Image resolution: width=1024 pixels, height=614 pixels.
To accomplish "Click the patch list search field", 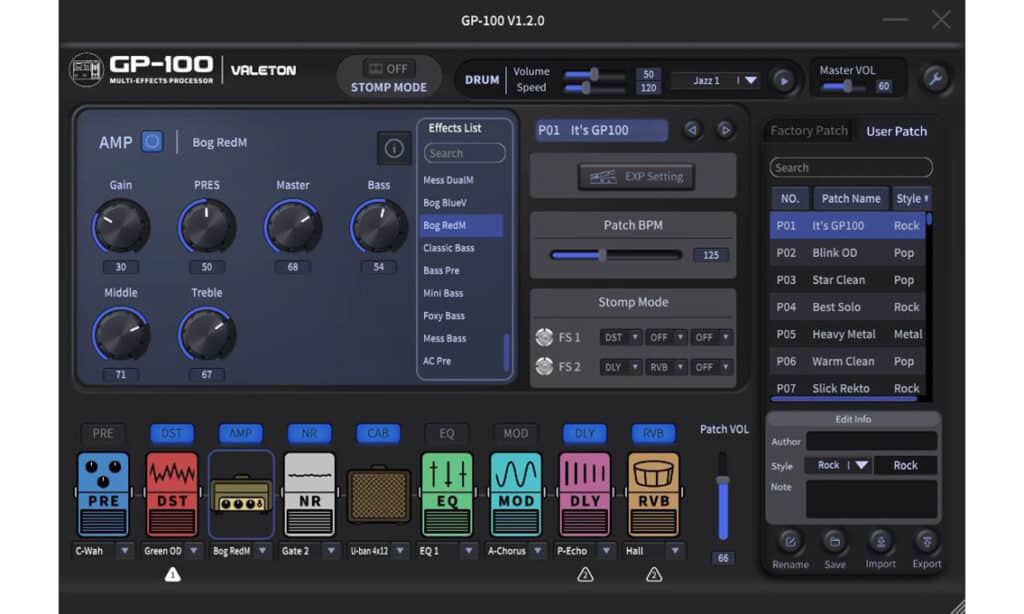I will 851,168.
